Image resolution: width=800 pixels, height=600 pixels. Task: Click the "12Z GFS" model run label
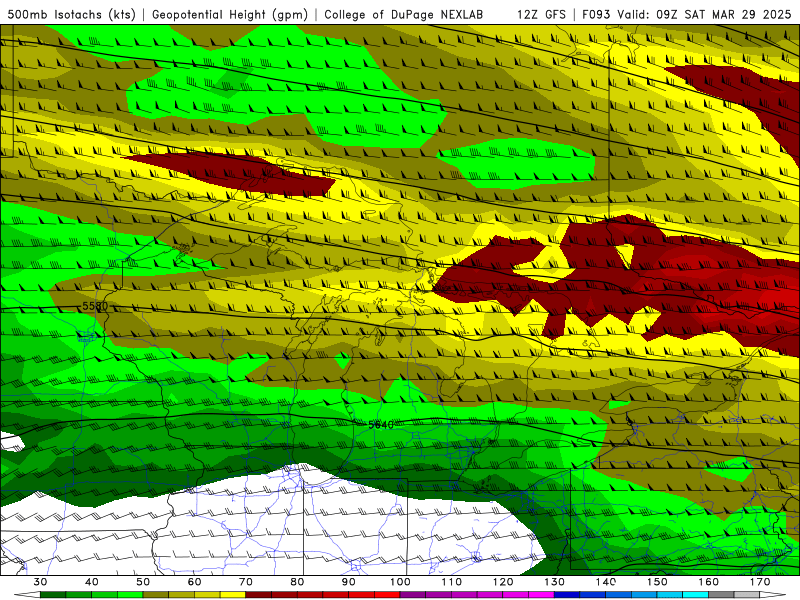541,15
